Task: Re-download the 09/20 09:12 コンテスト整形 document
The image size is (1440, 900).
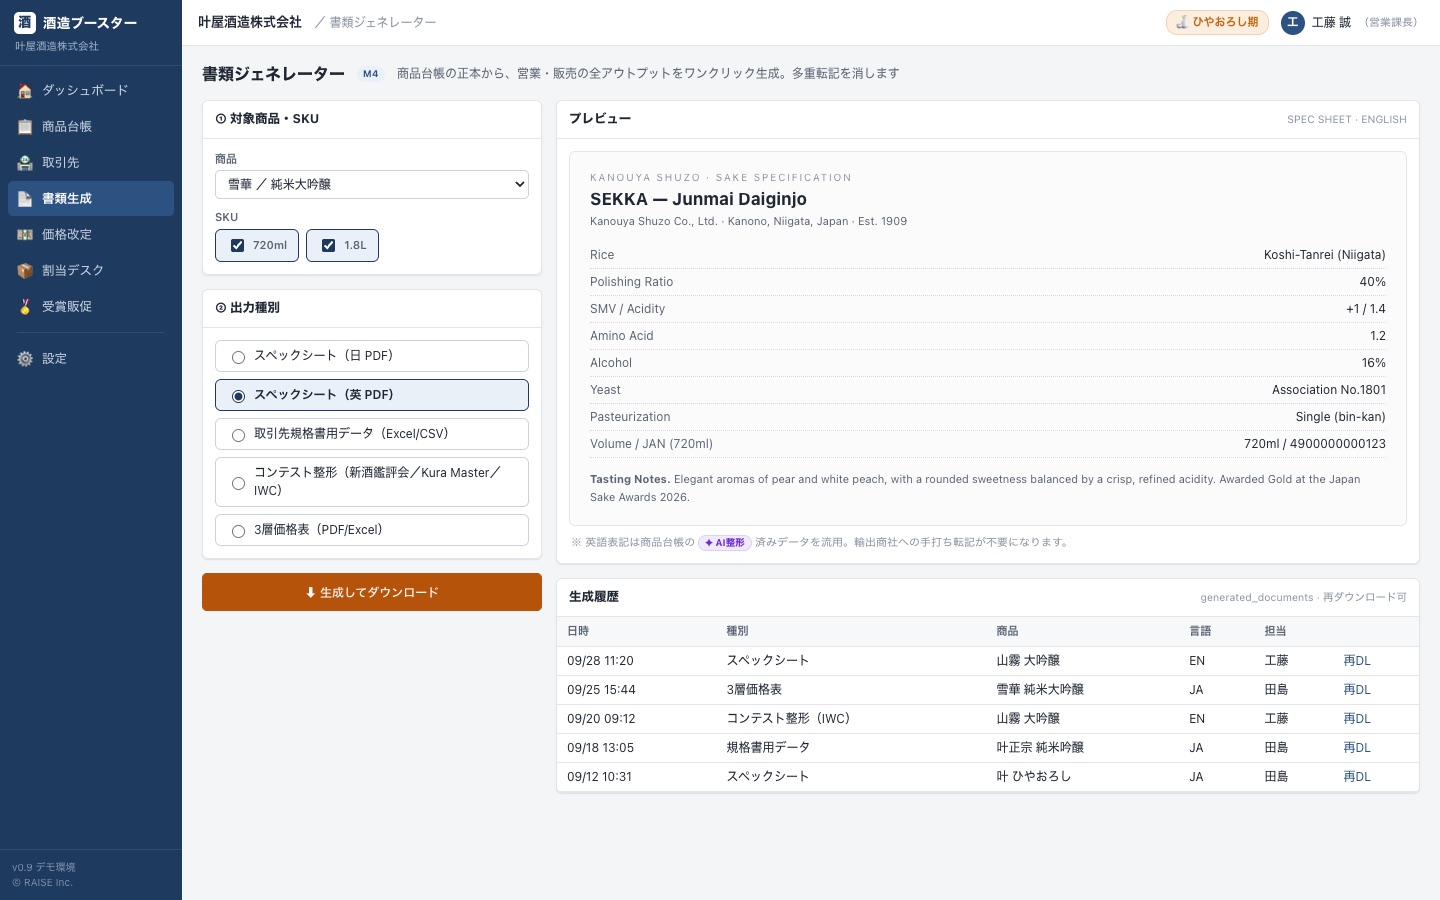Action: click(x=1356, y=719)
